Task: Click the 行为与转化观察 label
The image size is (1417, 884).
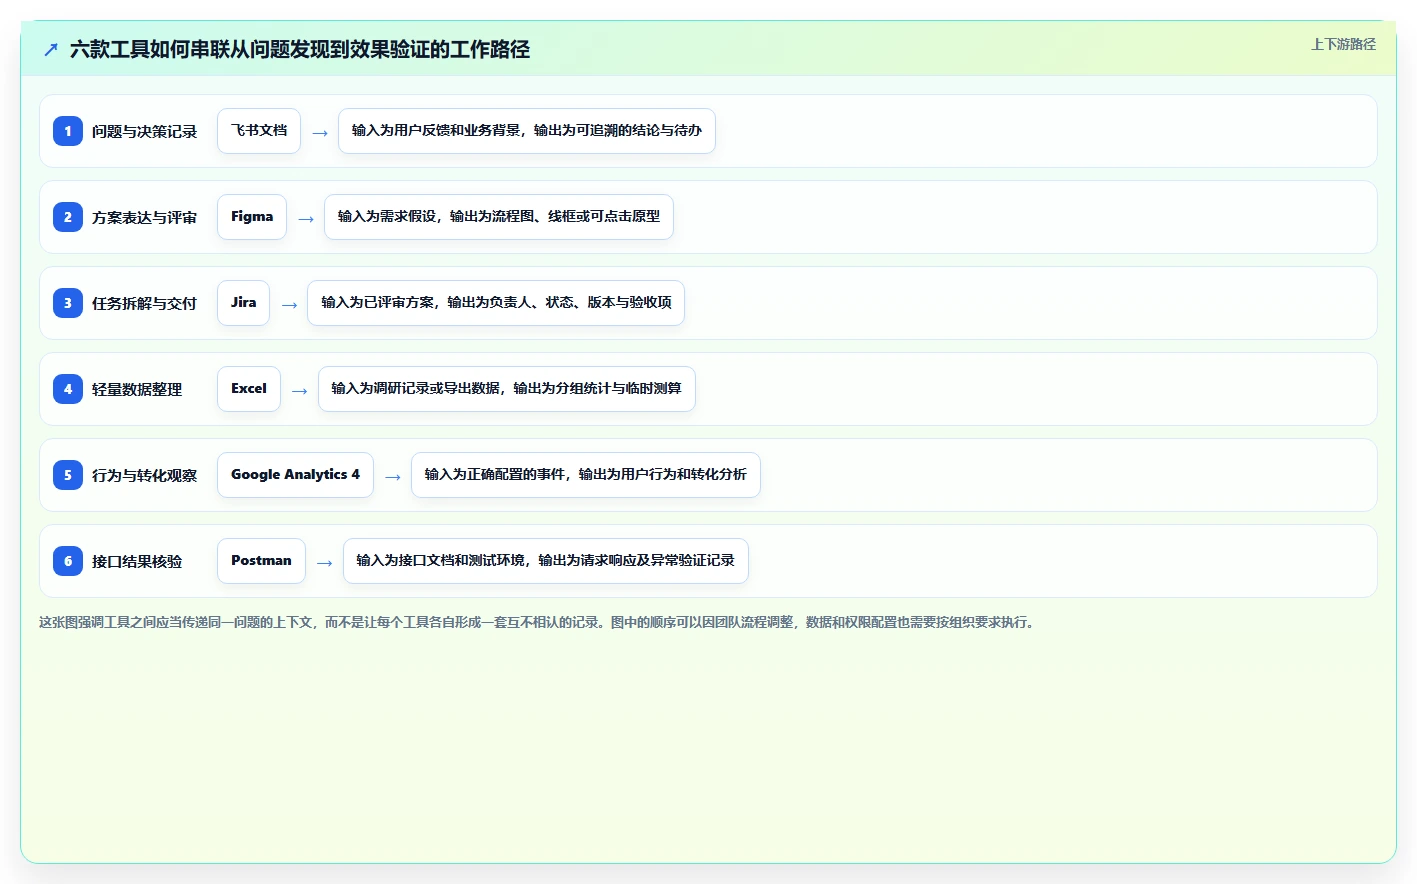Action: tap(144, 475)
